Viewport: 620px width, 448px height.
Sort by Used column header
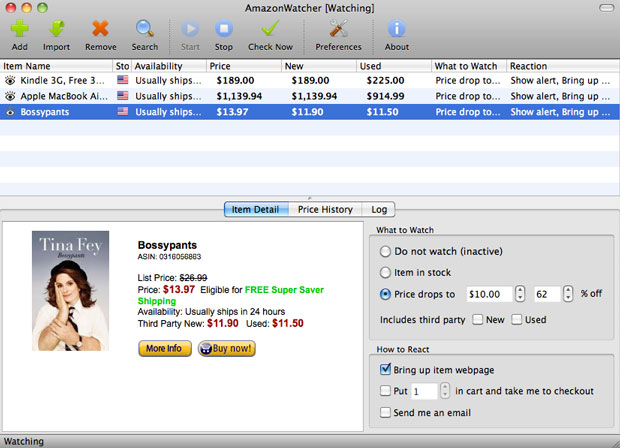[394, 66]
